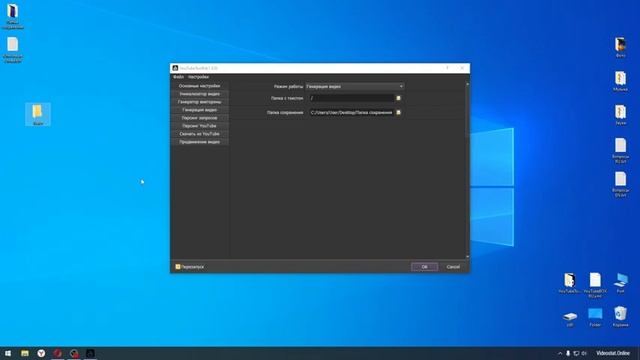Select the YouTubeBOX file desktop icon
This screenshot has height=360, width=640.
tap(595, 285)
